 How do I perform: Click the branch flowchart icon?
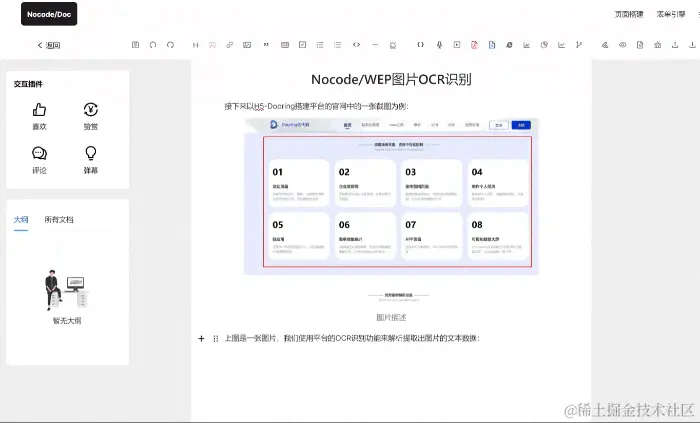pyautogui.click(x=579, y=45)
